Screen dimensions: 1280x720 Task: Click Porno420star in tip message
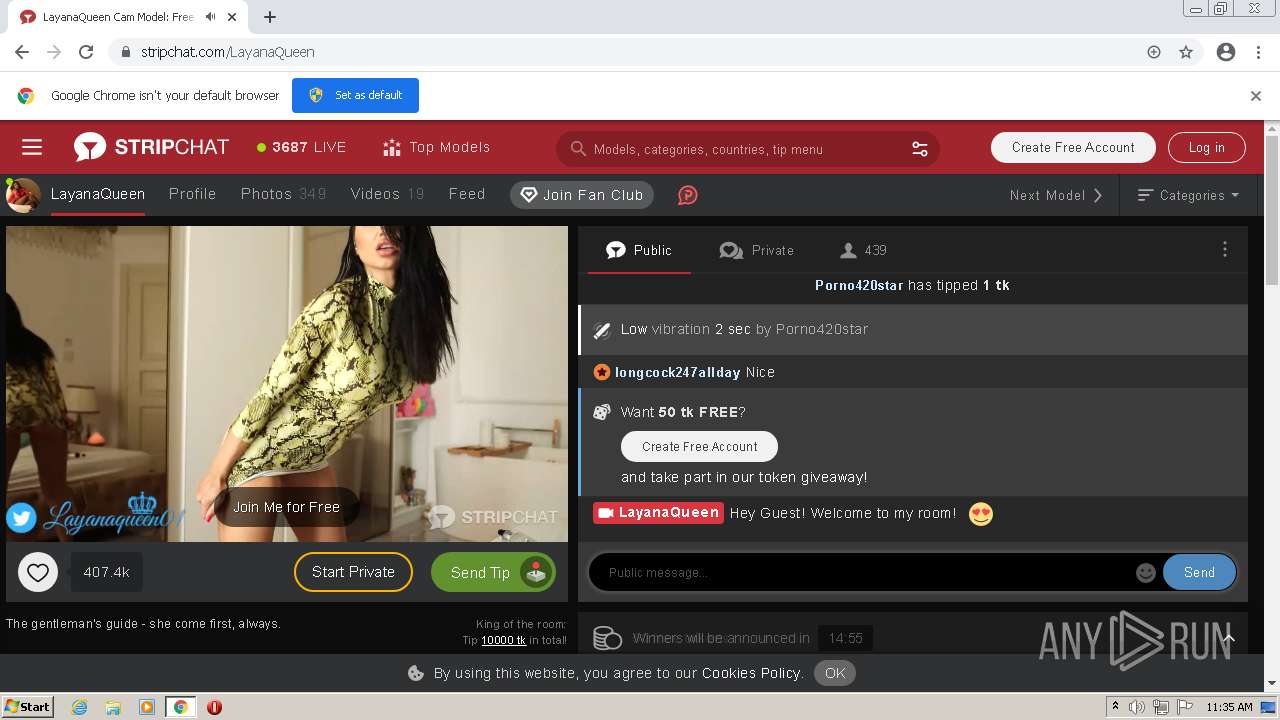click(859, 285)
